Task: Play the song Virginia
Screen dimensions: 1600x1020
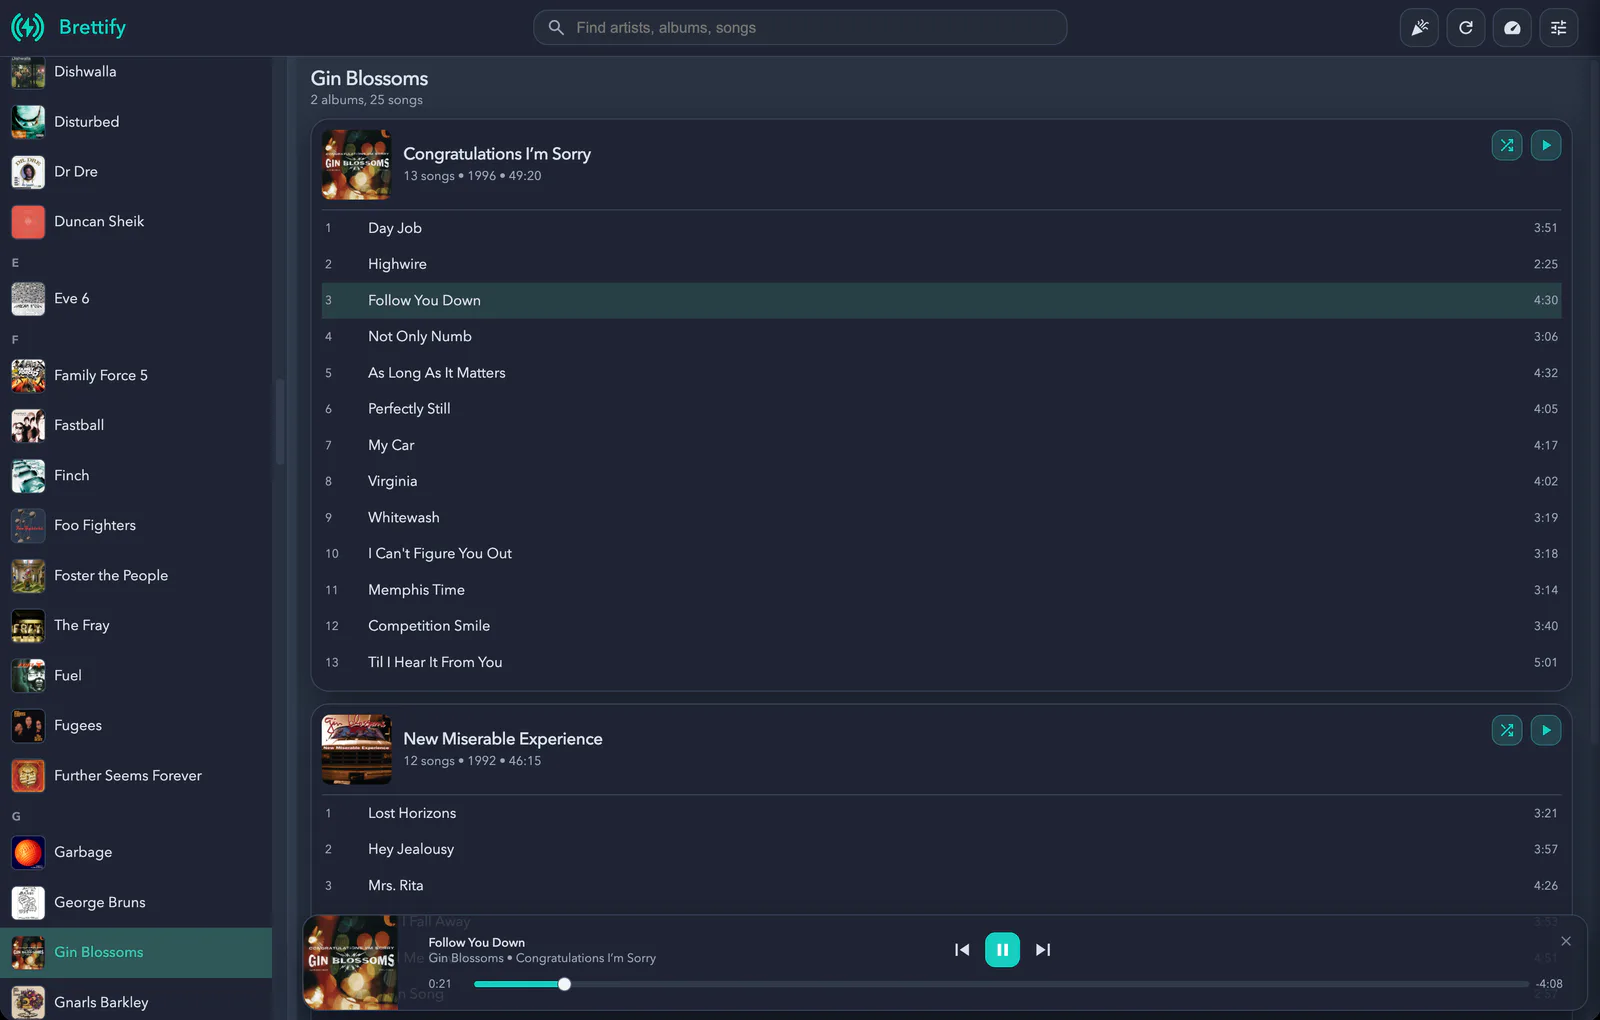Action: click(941, 481)
